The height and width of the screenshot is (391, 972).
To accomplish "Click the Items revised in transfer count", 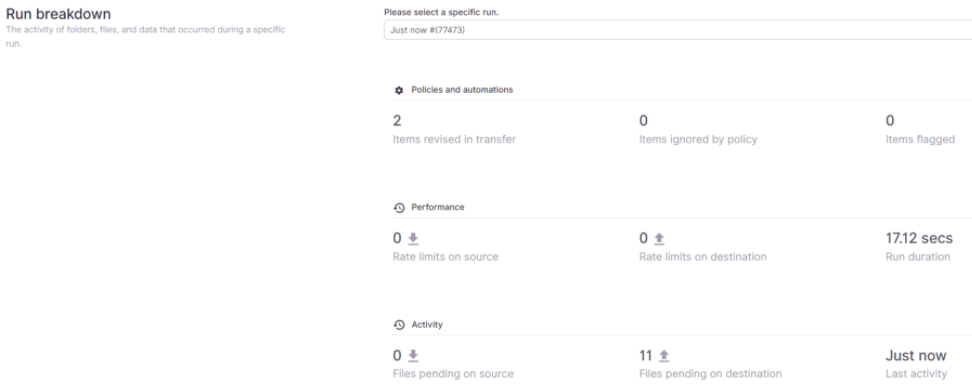I will [x=397, y=121].
